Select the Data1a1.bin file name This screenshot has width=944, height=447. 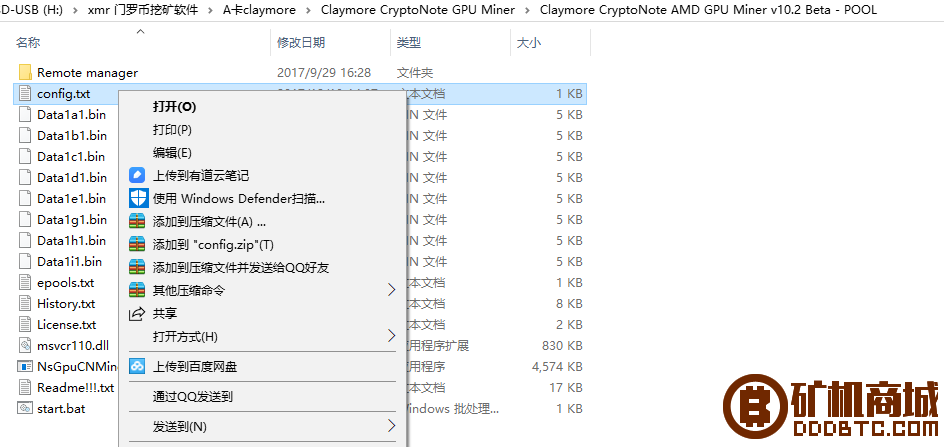pos(72,114)
